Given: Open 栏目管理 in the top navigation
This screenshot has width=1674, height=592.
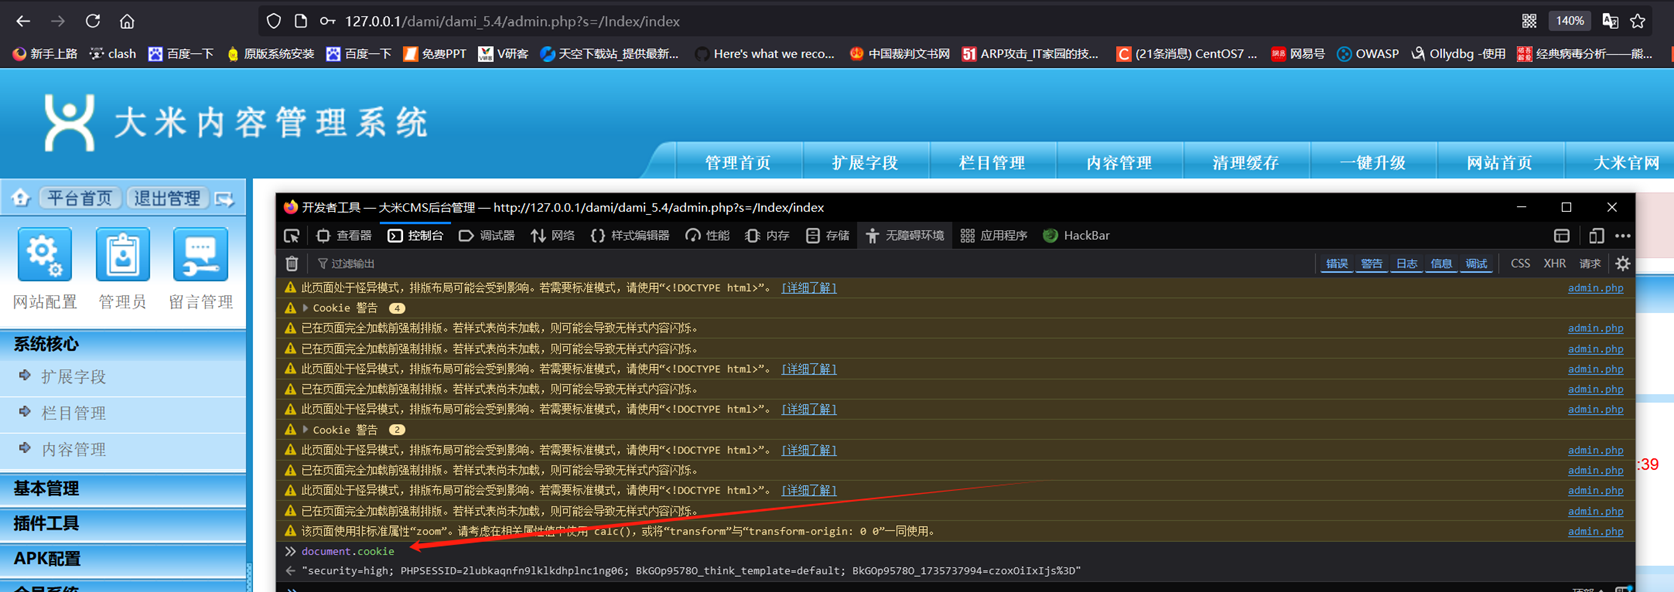Looking at the screenshot, I should (991, 162).
